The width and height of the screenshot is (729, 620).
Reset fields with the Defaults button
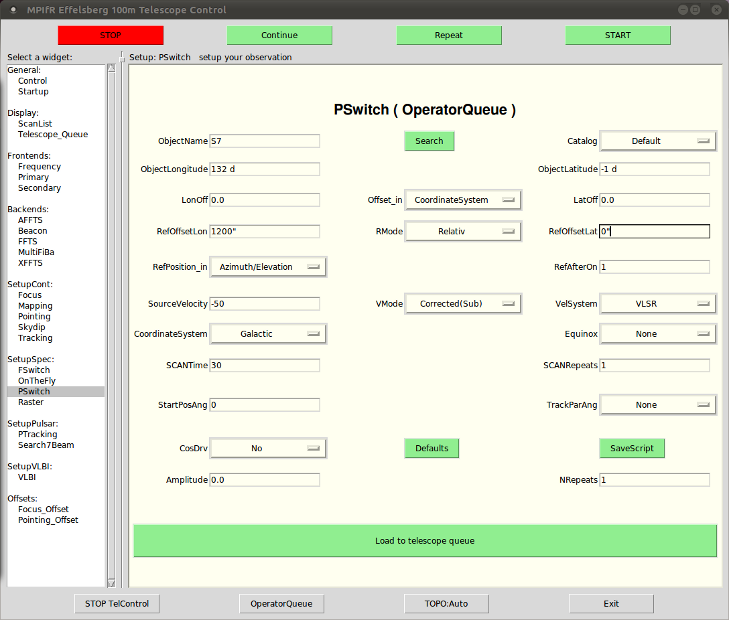click(431, 448)
